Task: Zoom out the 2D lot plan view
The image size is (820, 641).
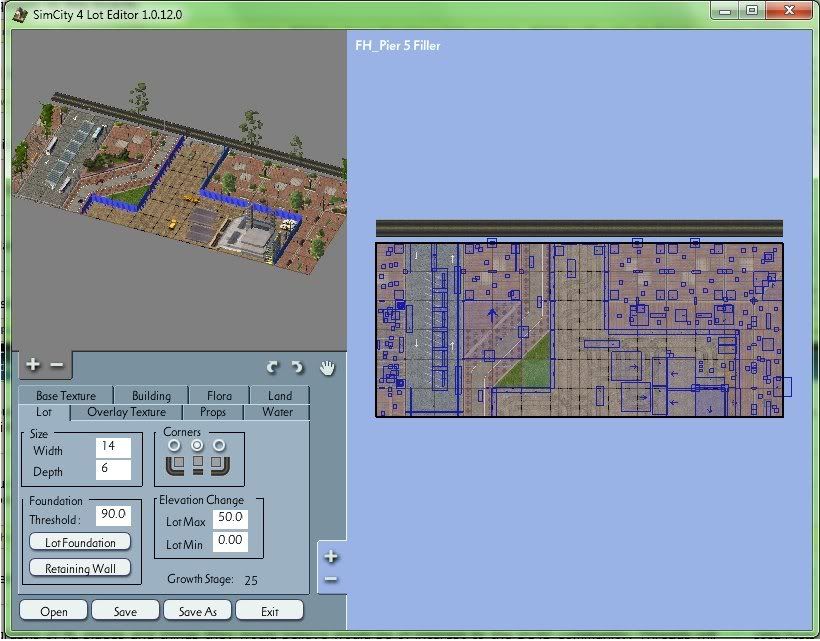Action: coord(331,579)
